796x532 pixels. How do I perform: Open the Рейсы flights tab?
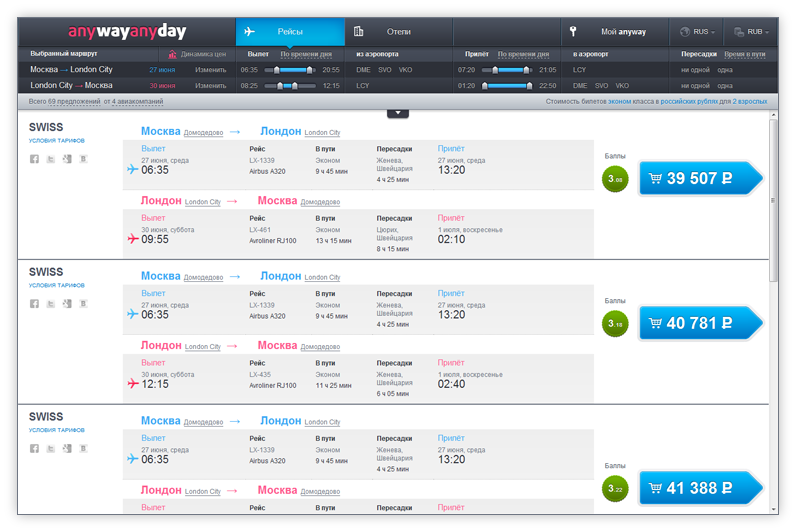[x=290, y=31]
